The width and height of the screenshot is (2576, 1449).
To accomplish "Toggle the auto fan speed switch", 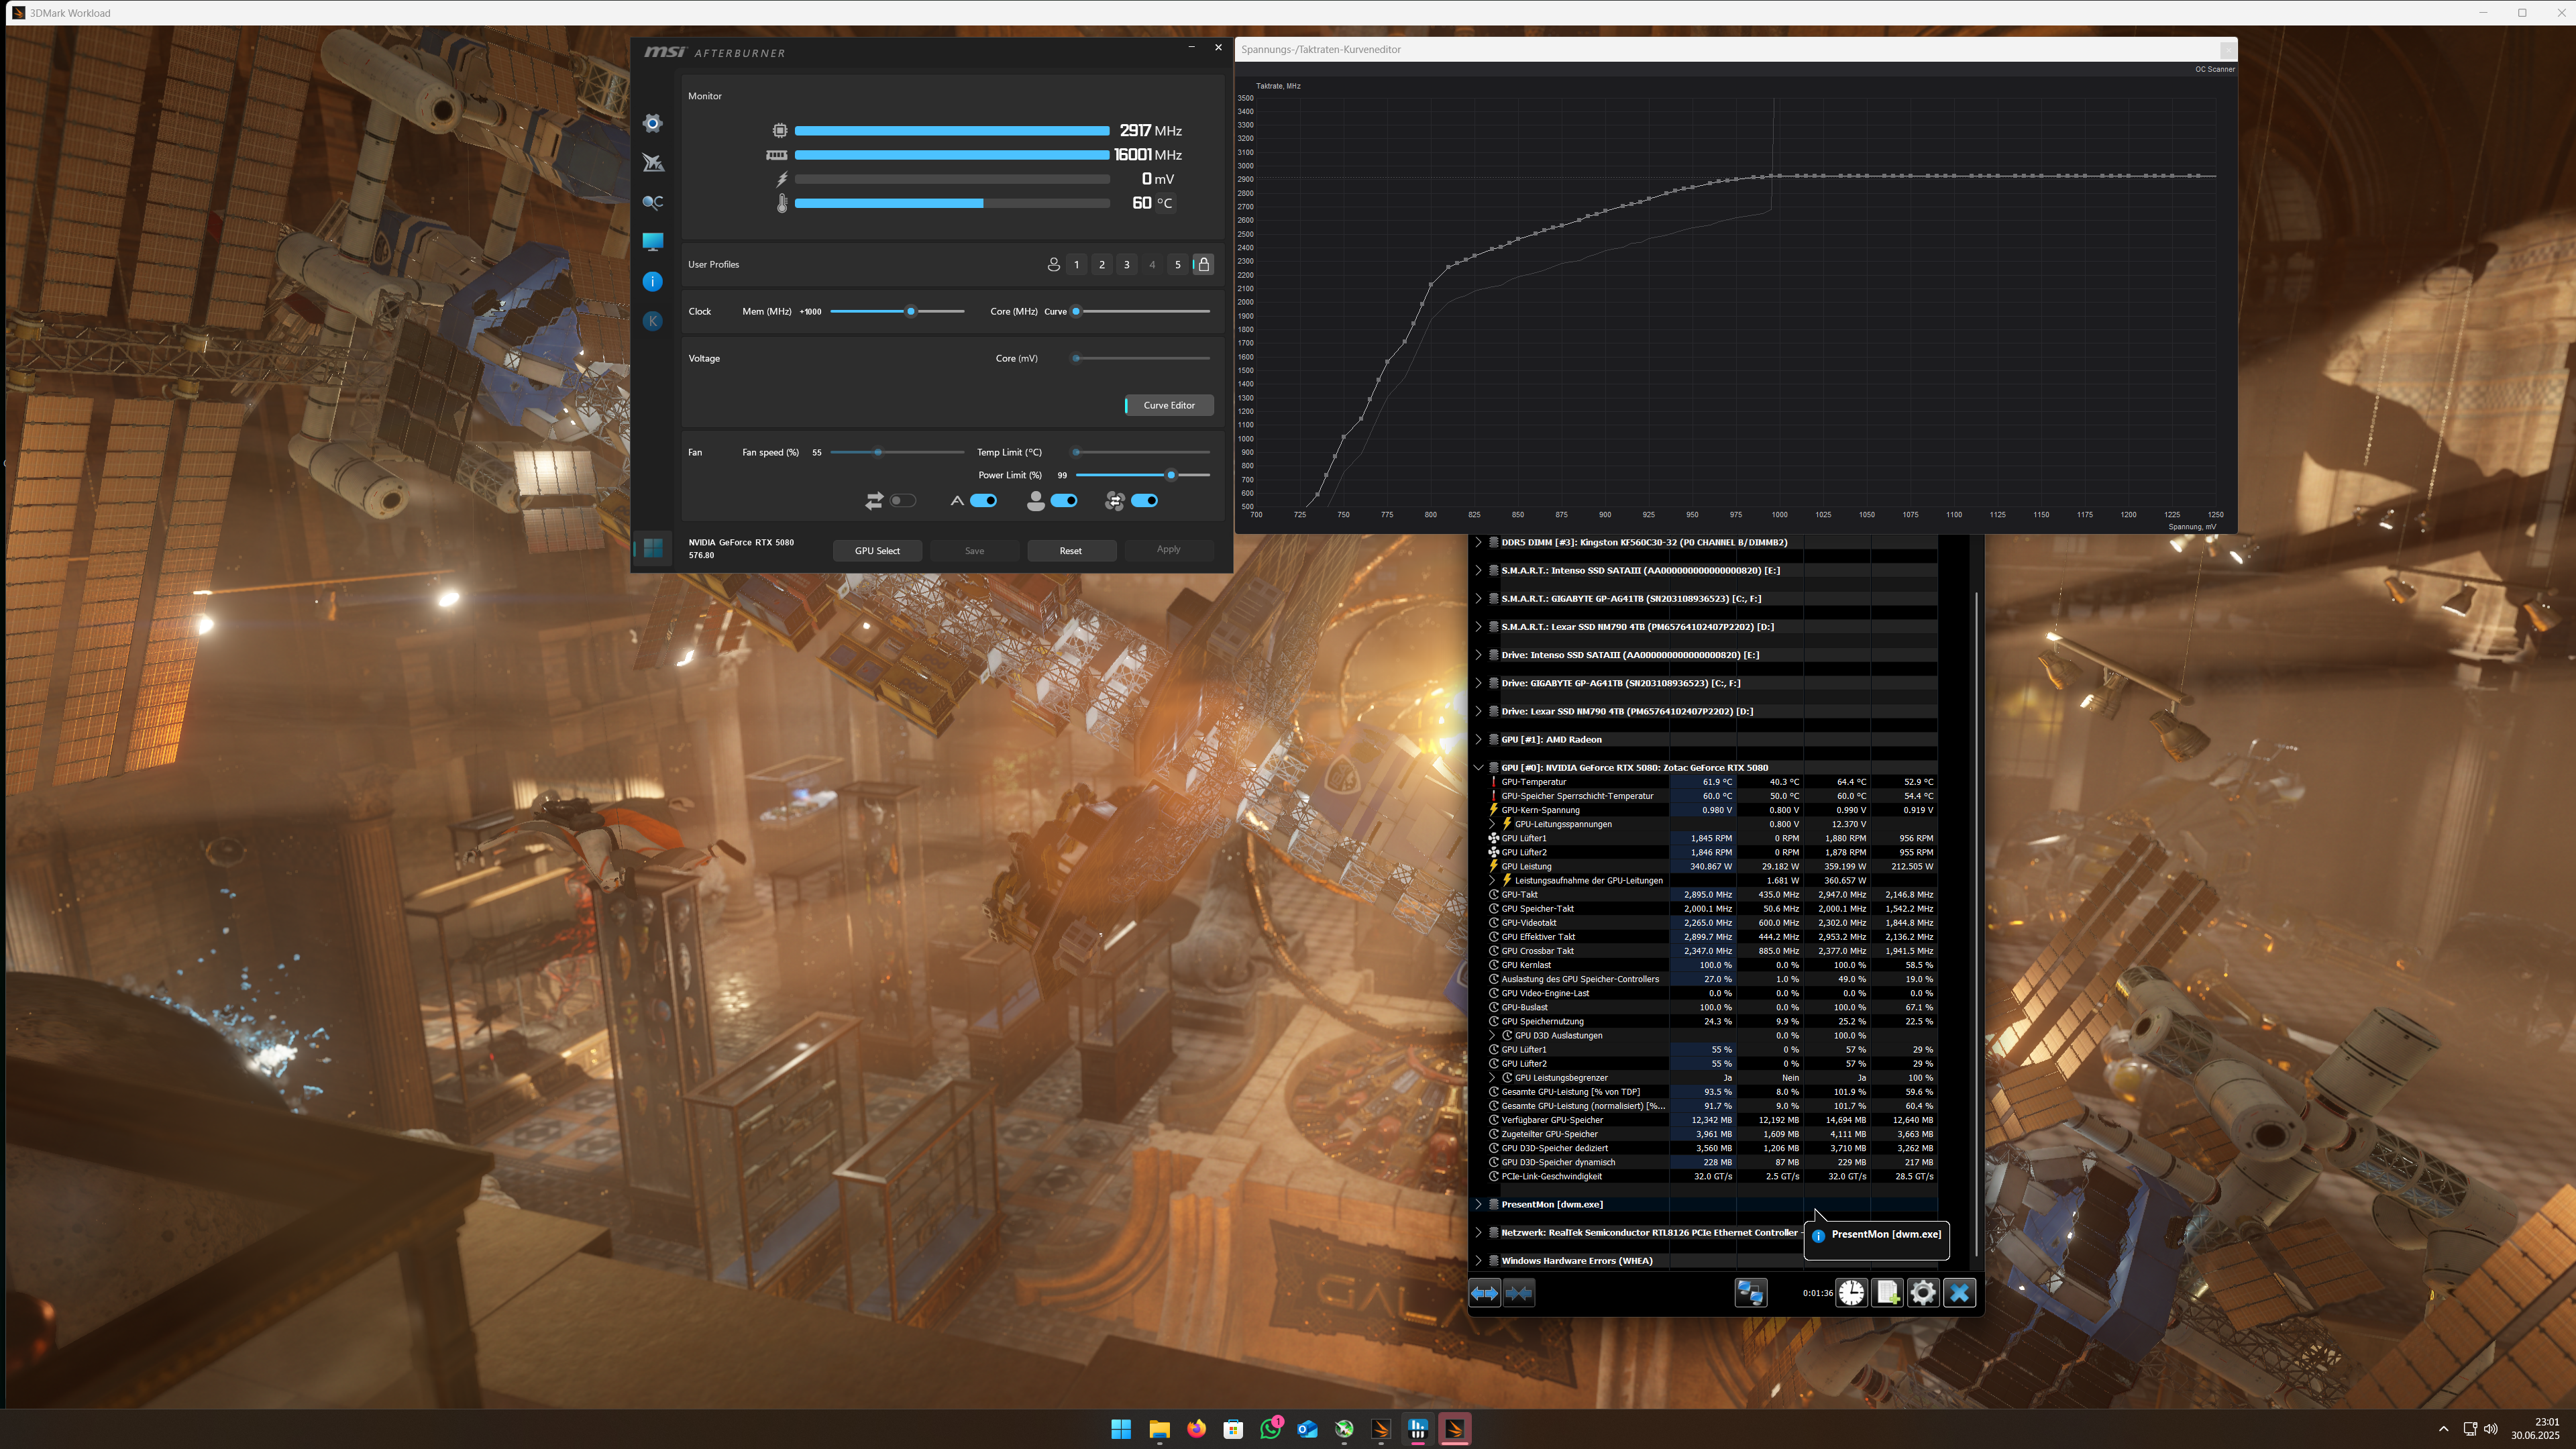I will 984,501.
